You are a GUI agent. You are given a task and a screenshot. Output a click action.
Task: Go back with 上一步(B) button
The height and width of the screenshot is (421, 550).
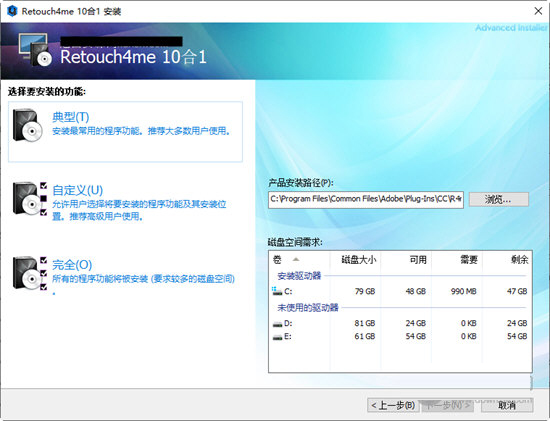tap(394, 406)
